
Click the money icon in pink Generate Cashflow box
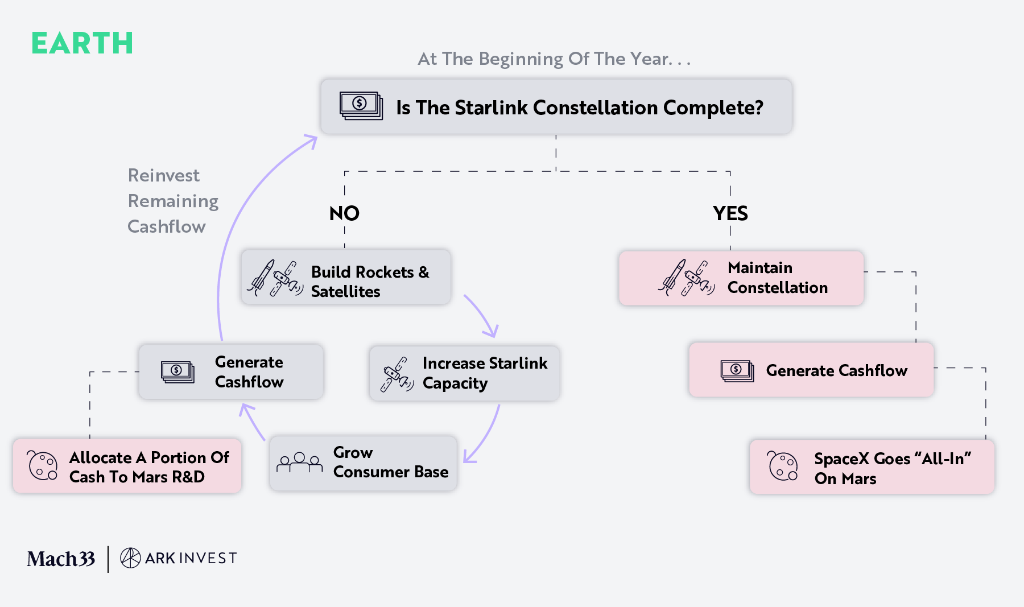(737, 371)
